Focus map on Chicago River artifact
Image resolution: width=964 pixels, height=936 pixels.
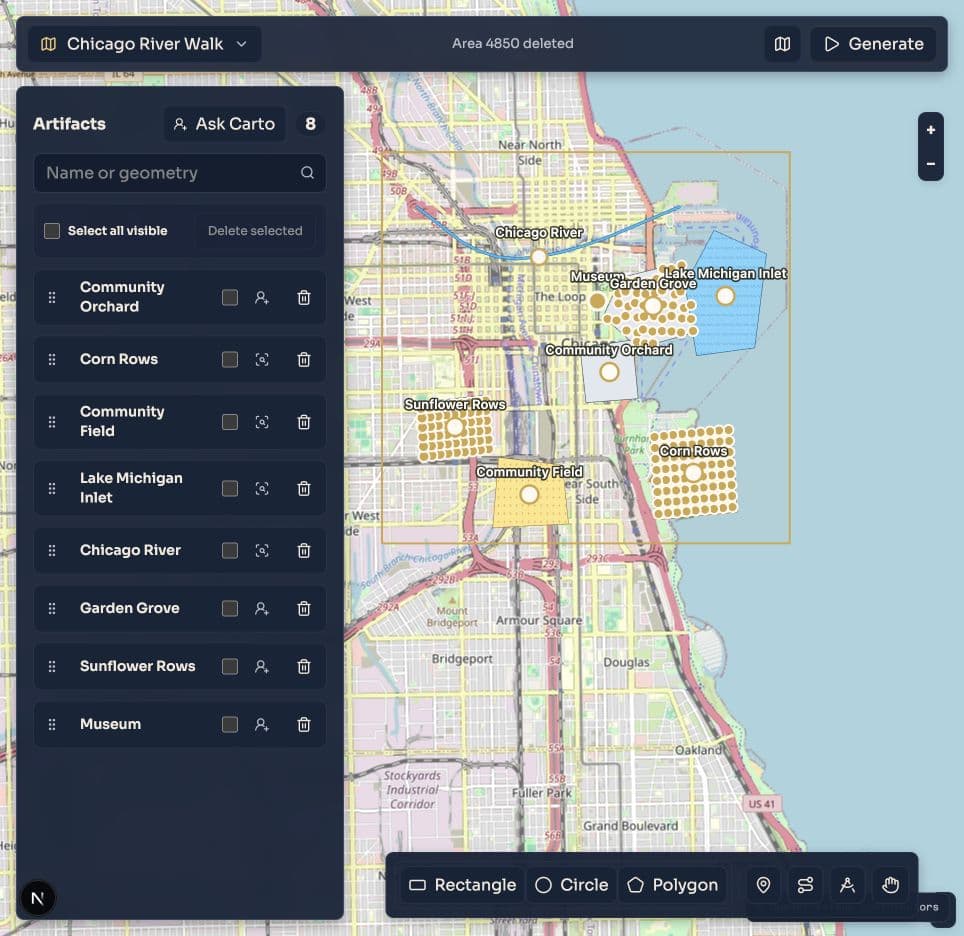262,550
